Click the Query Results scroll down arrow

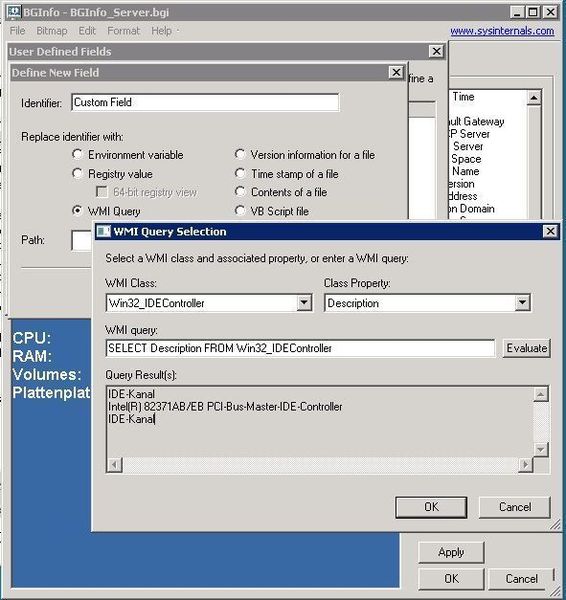[x=541, y=449]
